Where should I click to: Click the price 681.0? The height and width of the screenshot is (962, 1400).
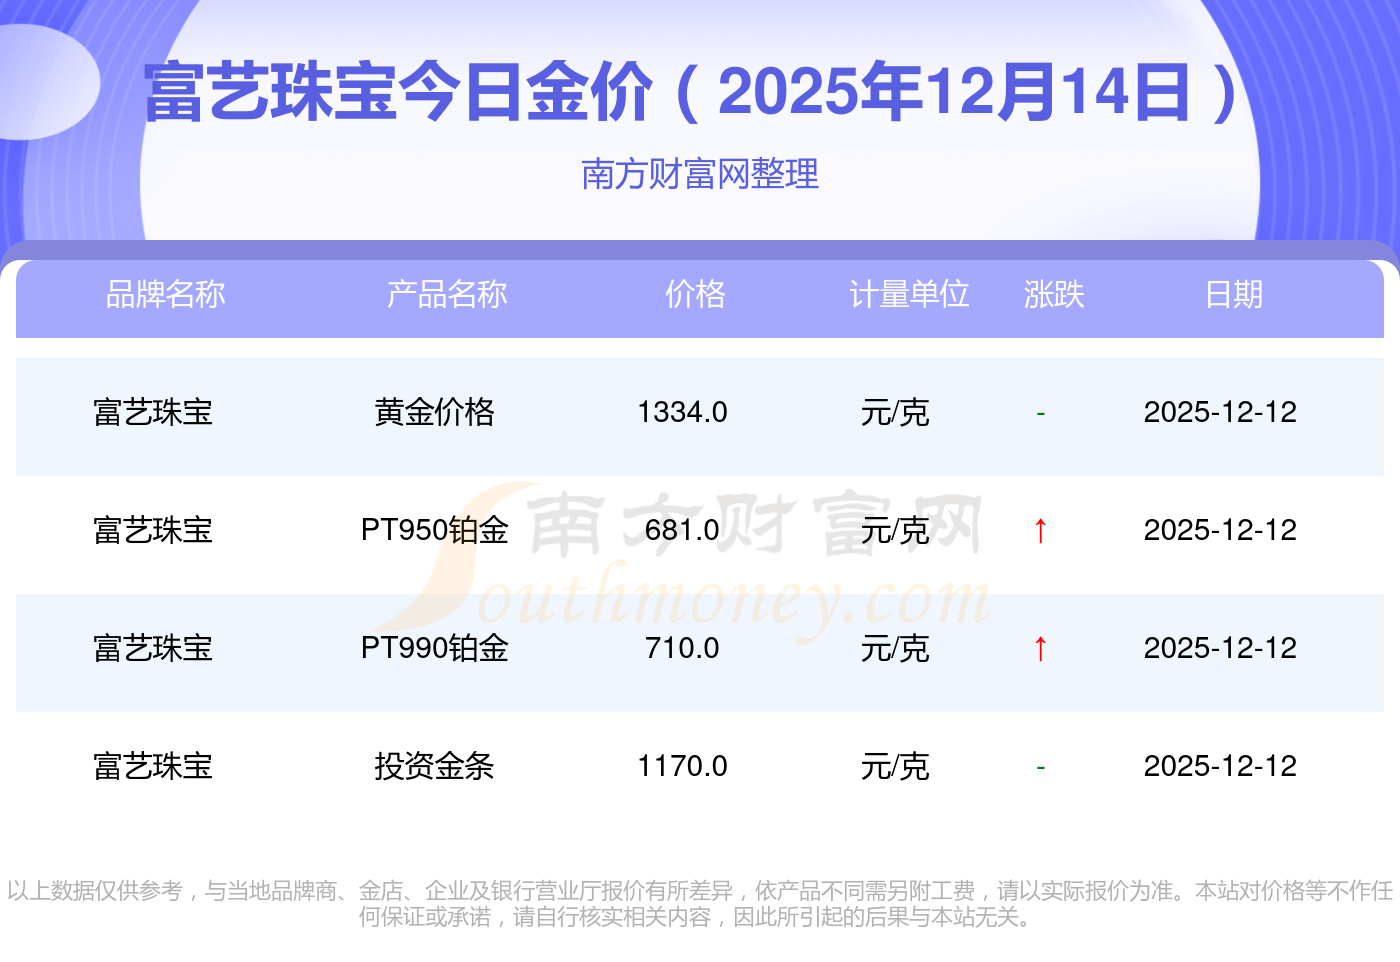[683, 530]
